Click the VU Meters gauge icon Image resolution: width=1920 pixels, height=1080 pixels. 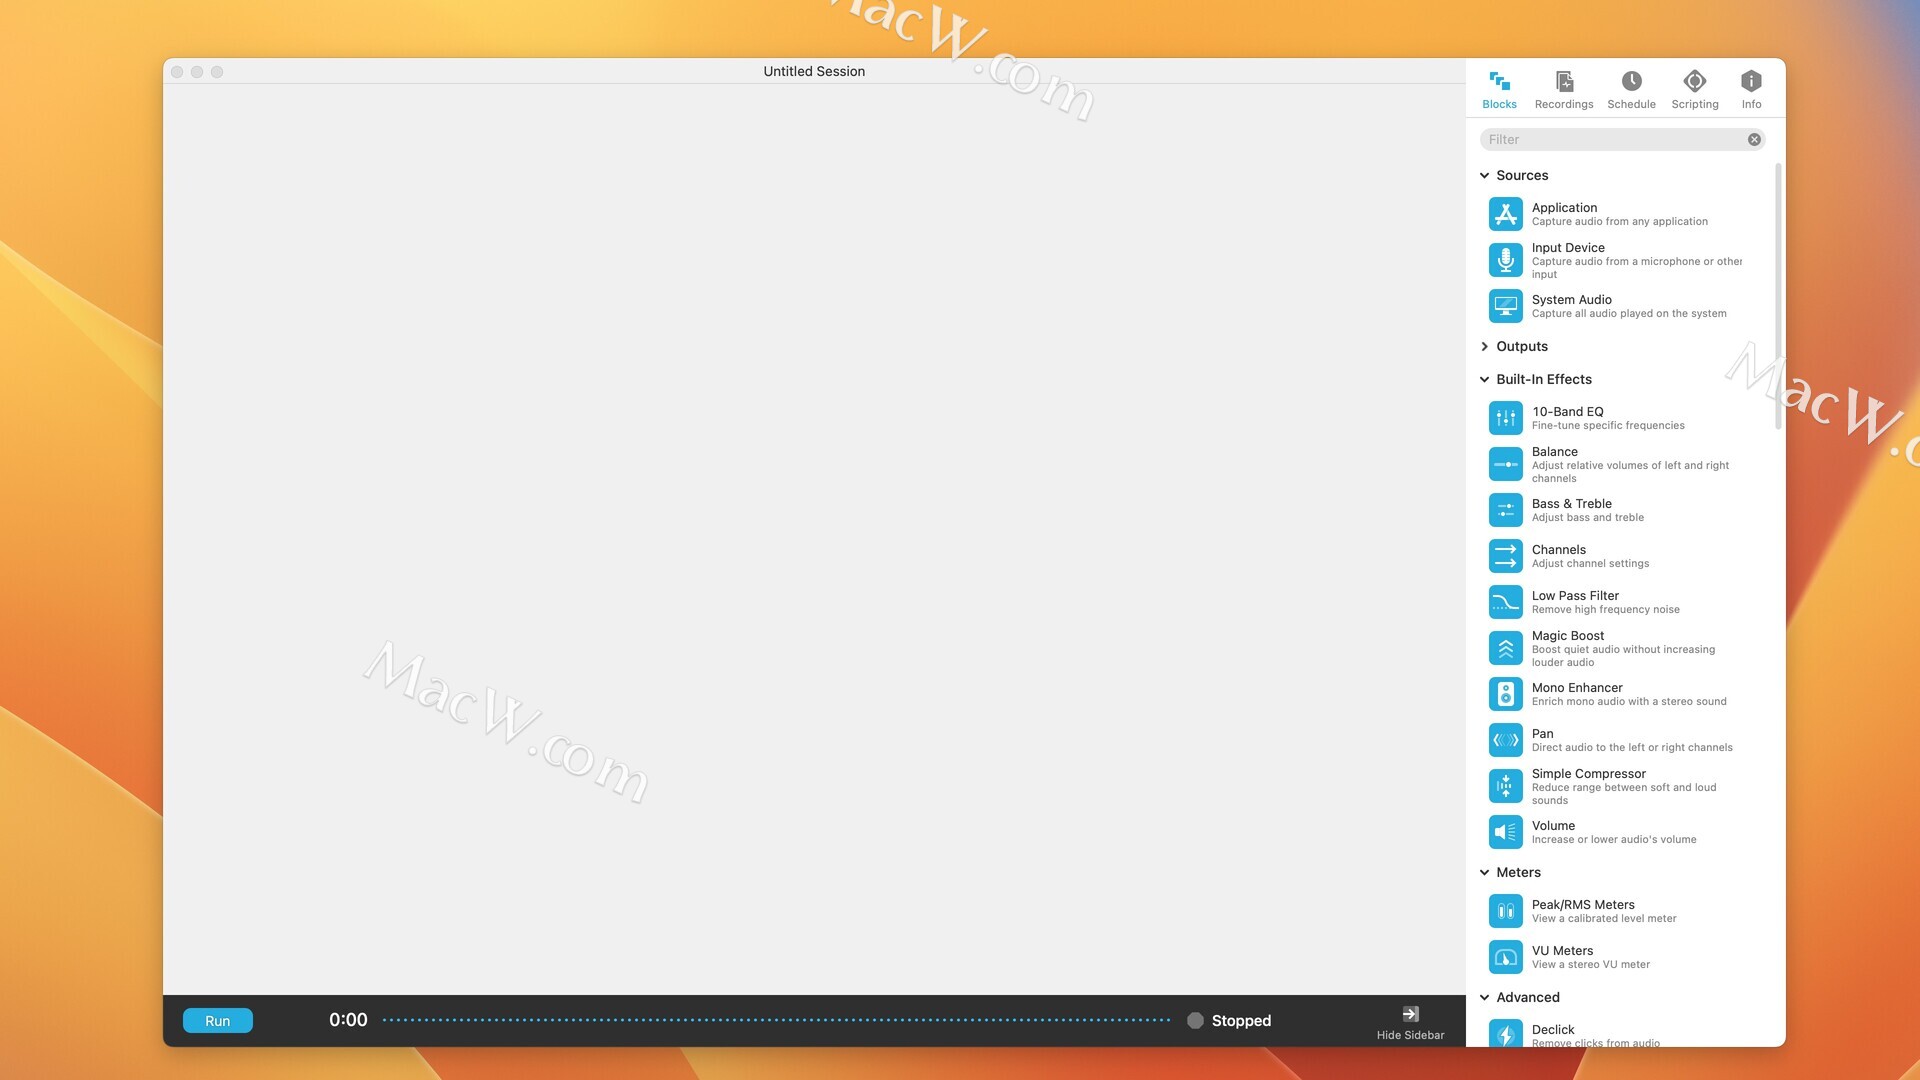click(1505, 957)
